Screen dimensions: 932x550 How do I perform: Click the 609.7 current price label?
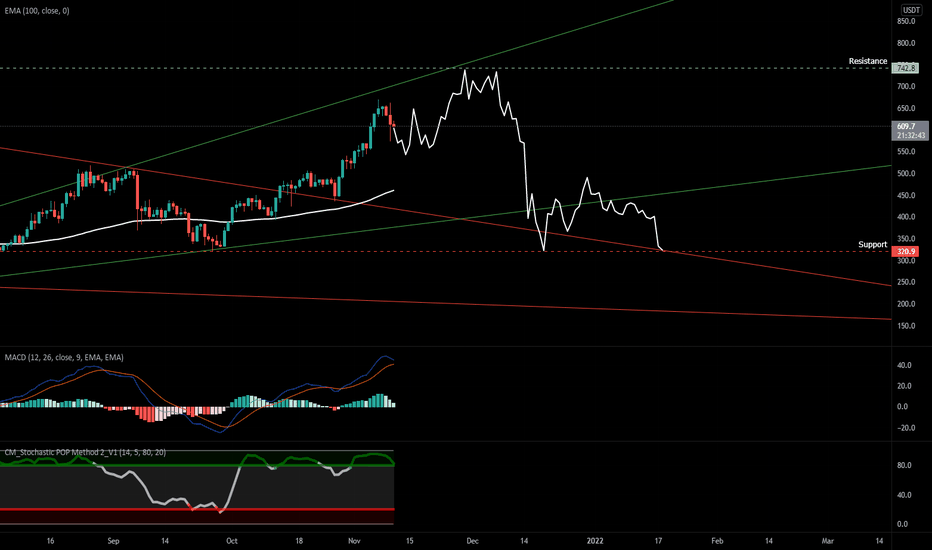pos(906,126)
